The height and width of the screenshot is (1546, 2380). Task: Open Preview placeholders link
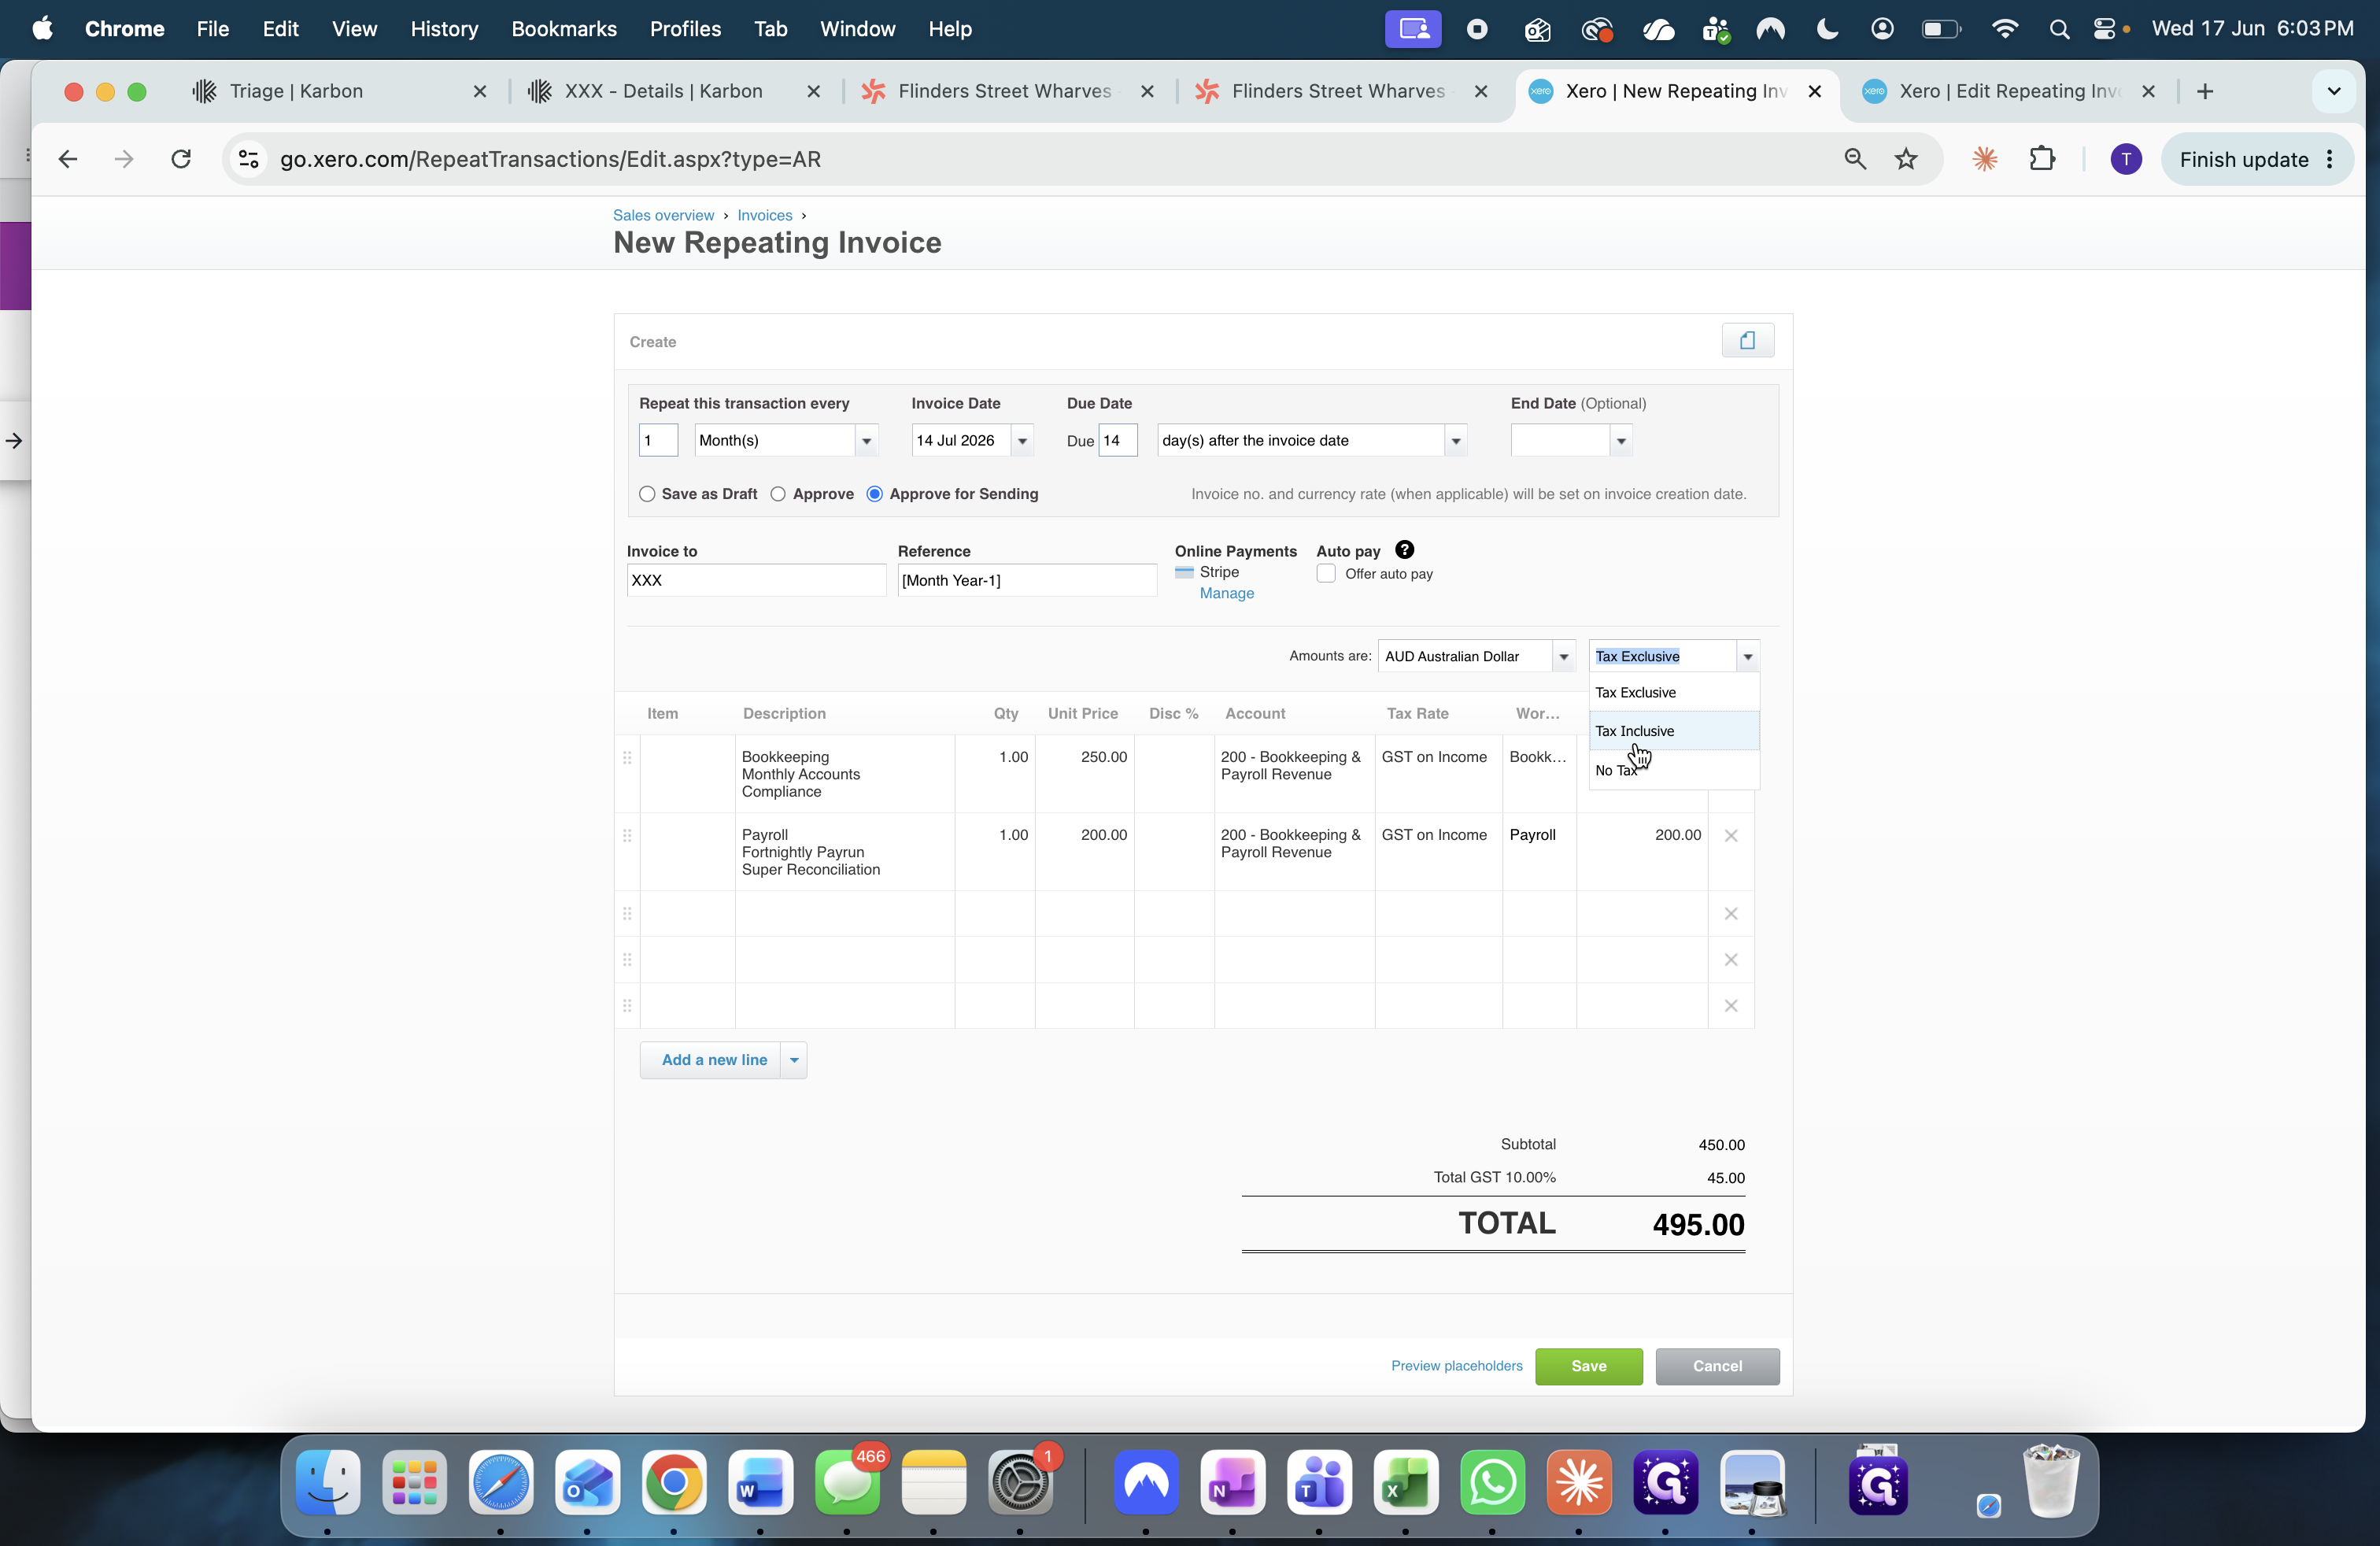click(1457, 1366)
